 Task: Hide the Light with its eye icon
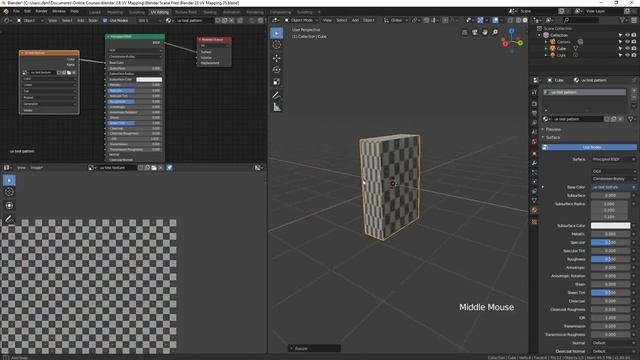click(x=627, y=55)
